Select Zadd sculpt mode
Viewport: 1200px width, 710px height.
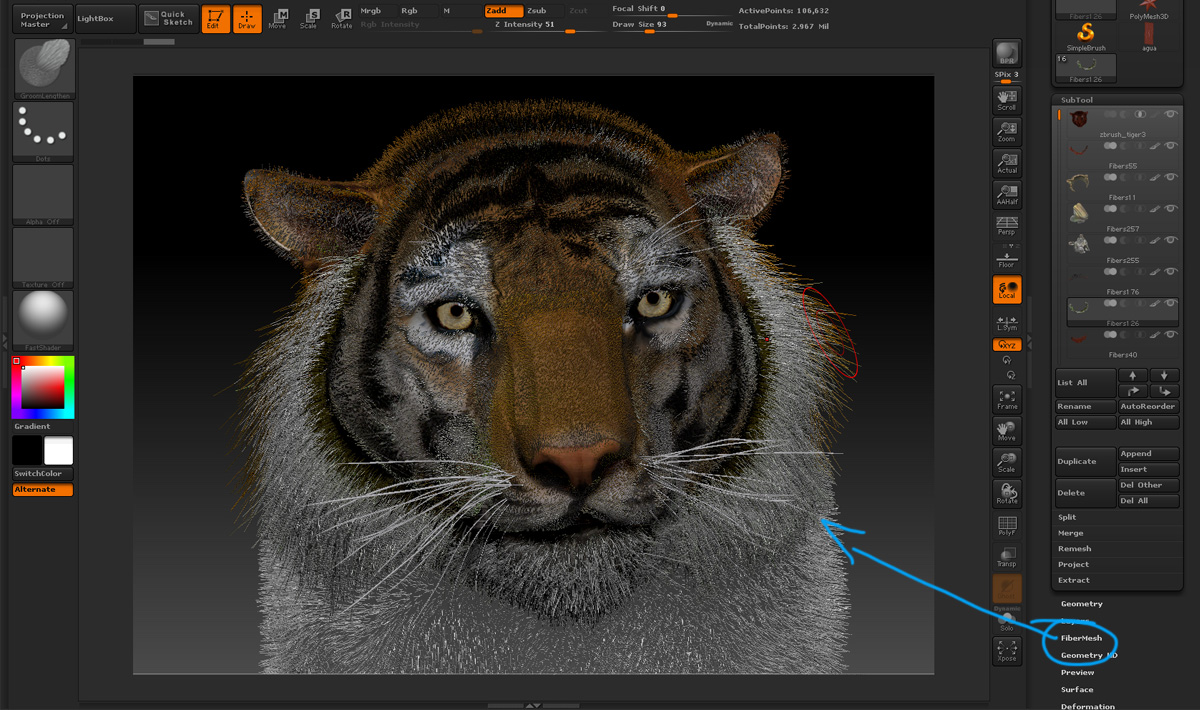(503, 11)
